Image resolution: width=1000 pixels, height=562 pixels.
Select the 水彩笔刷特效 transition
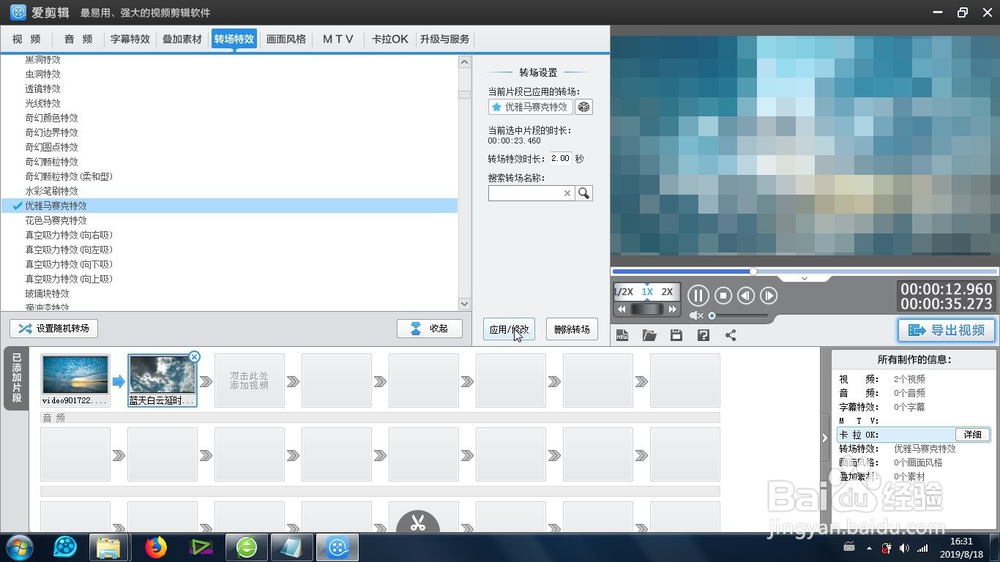coord(52,191)
